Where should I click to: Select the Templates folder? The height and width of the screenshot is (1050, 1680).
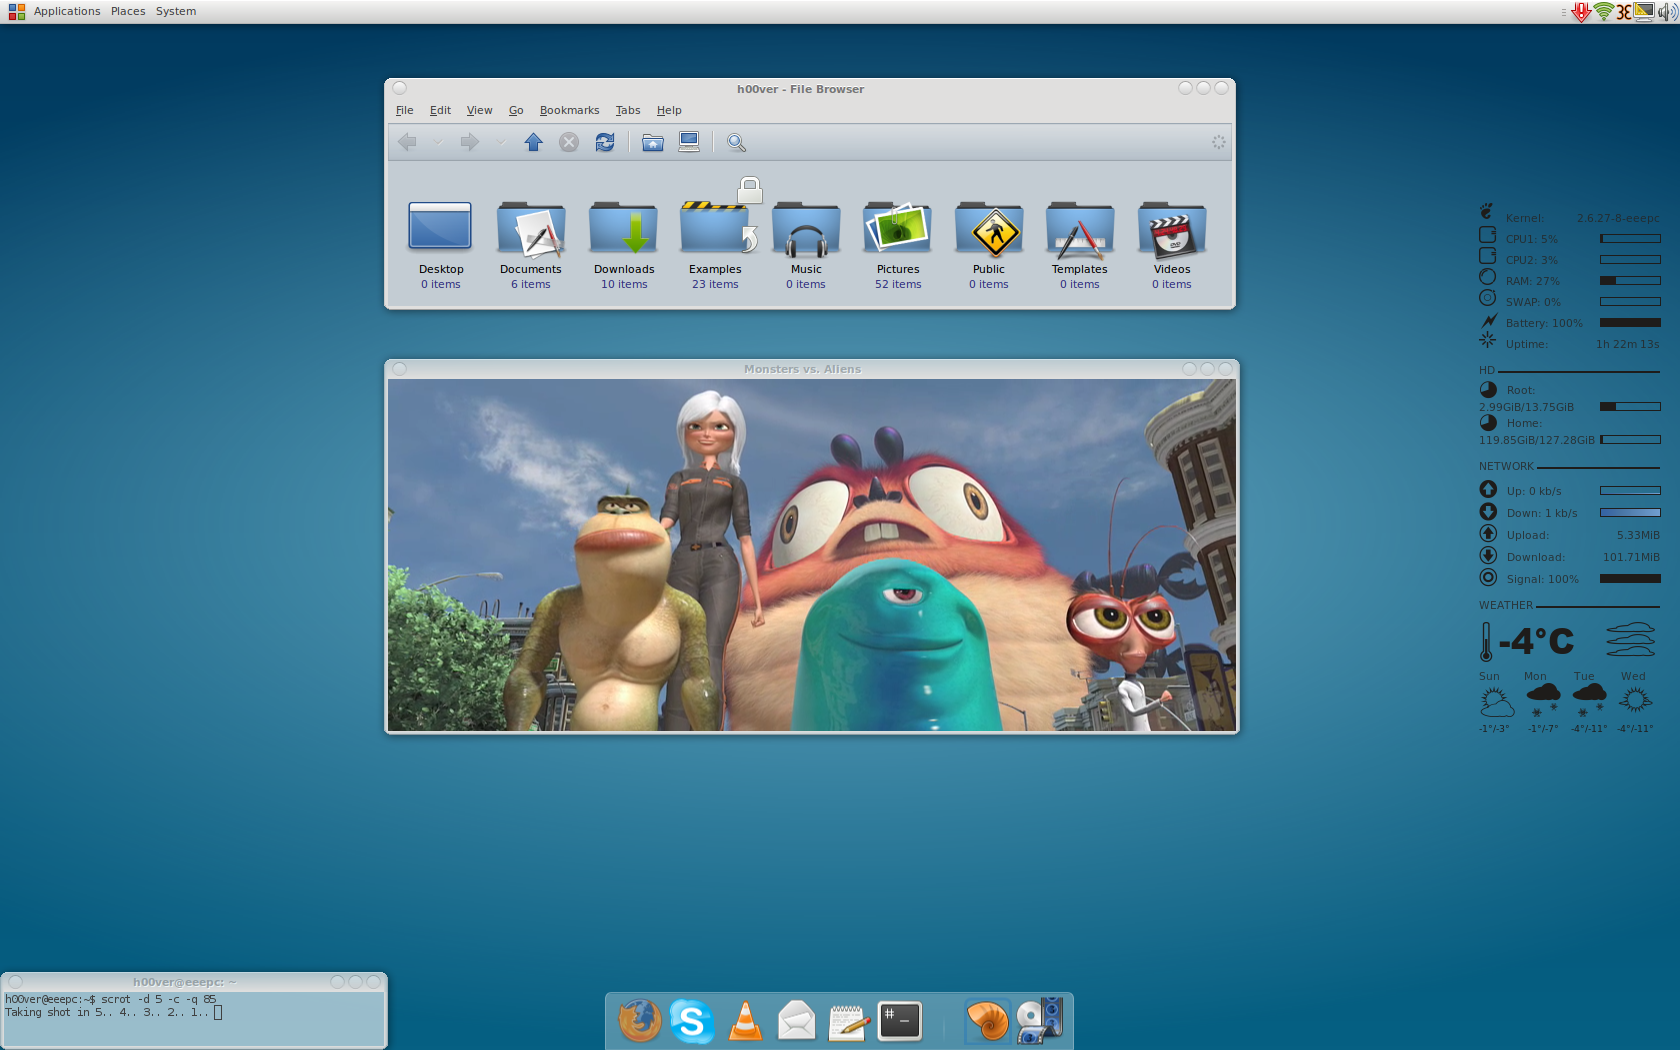(1080, 245)
